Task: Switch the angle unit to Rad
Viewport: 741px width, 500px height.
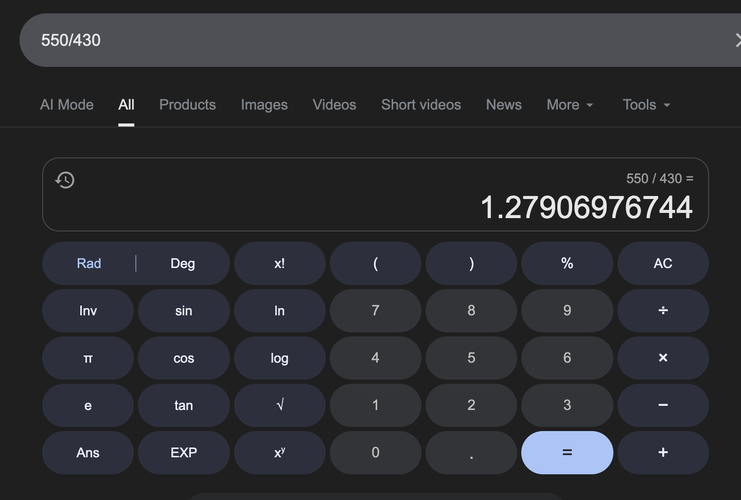Action: coord(89,264)
